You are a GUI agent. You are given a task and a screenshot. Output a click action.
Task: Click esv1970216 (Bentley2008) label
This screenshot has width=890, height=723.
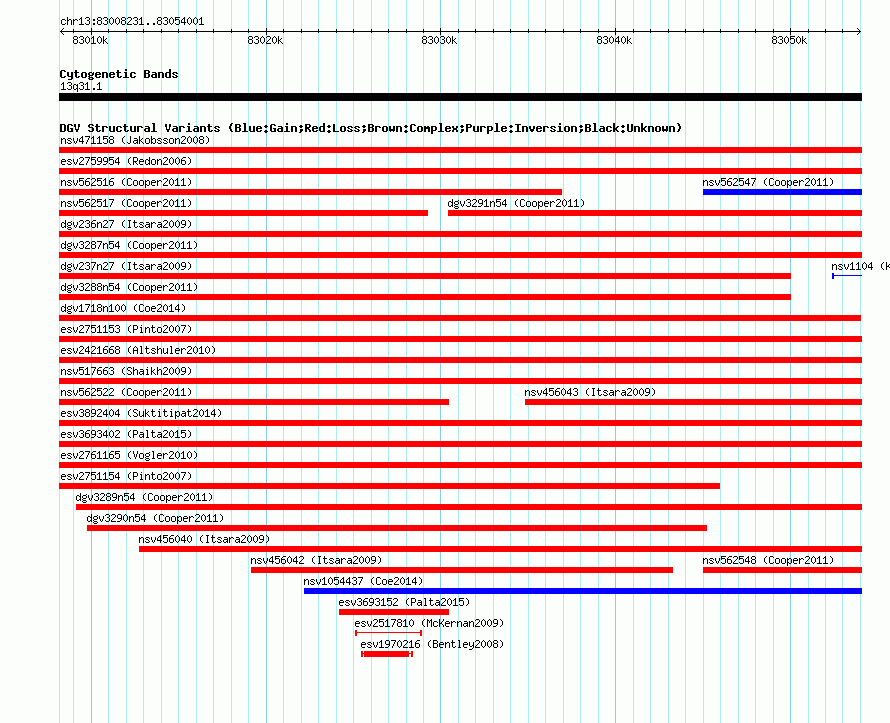pos(432,644)
